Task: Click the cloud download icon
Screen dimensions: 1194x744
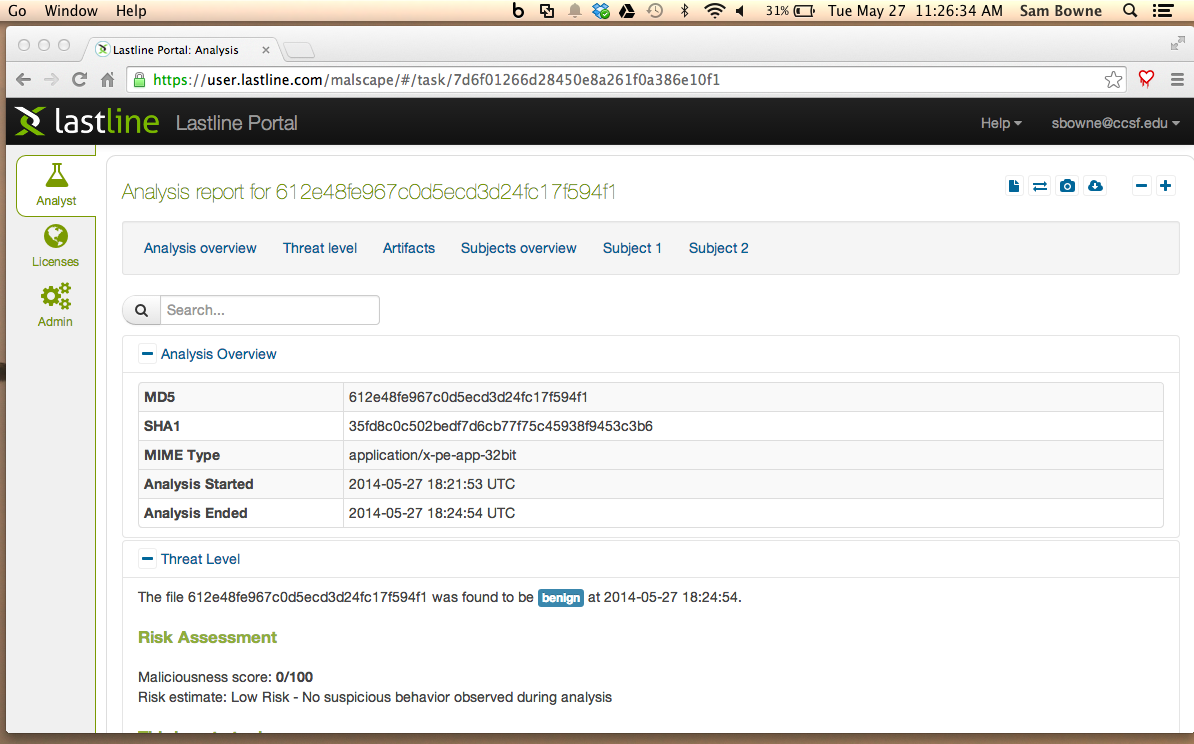Action: point(1095,186)
